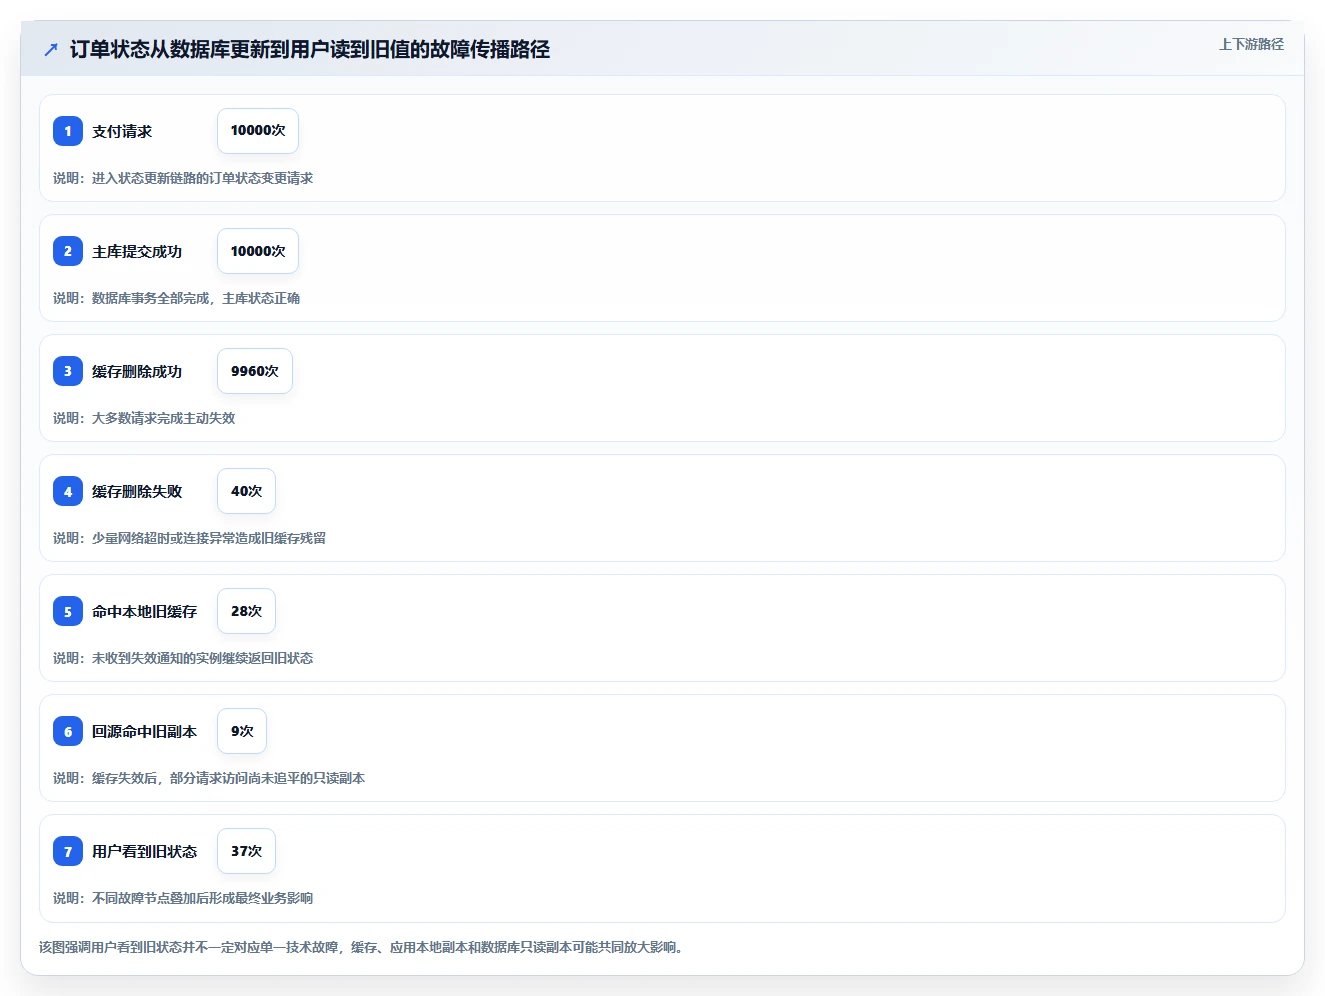This screenshot has width=1325, height=996.
Task: Click the 用户看到旧状态 step title
Action: pos(145,851)
